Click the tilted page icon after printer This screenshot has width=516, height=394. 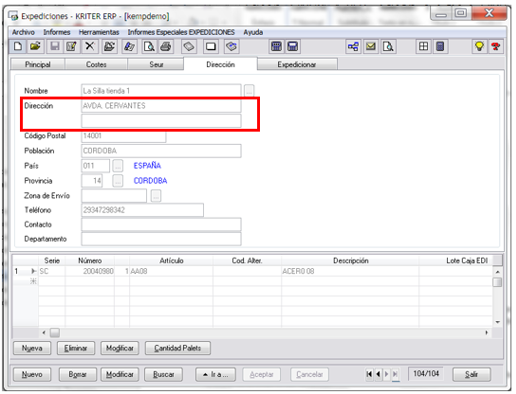pos(189,46)
